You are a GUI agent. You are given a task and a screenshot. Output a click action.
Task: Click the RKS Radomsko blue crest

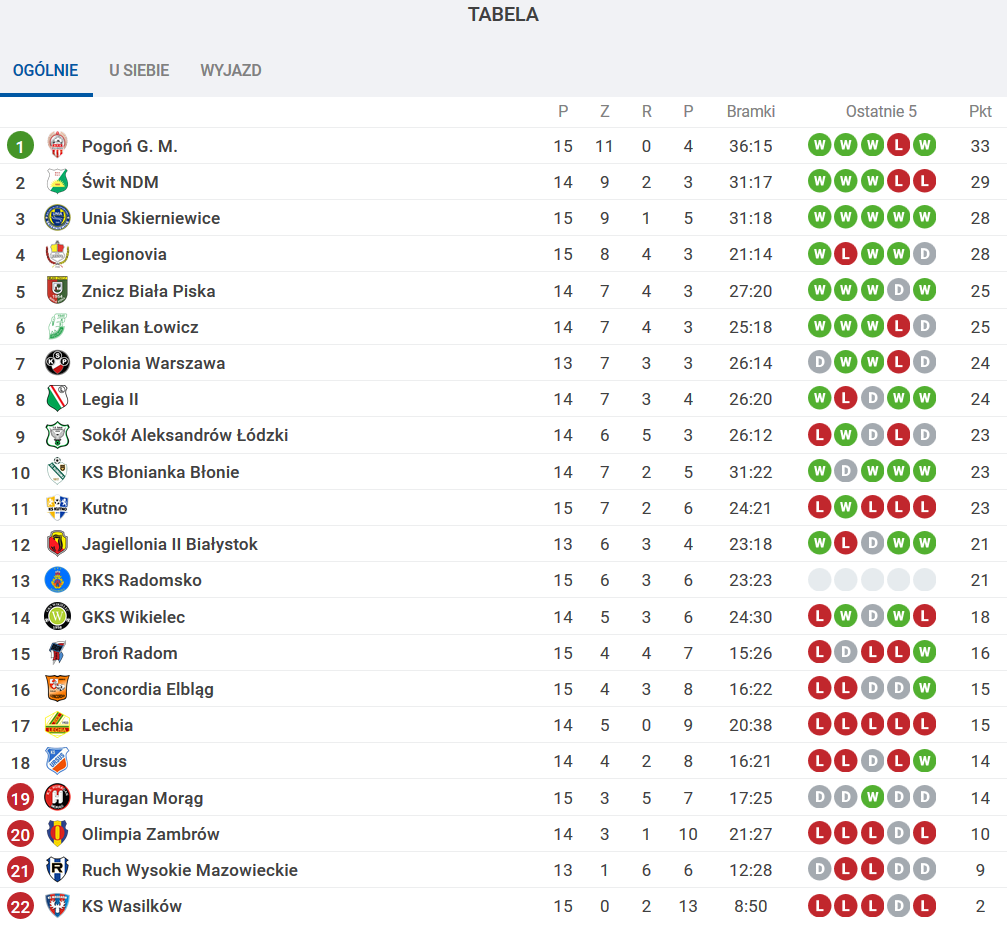pos(57,580)
